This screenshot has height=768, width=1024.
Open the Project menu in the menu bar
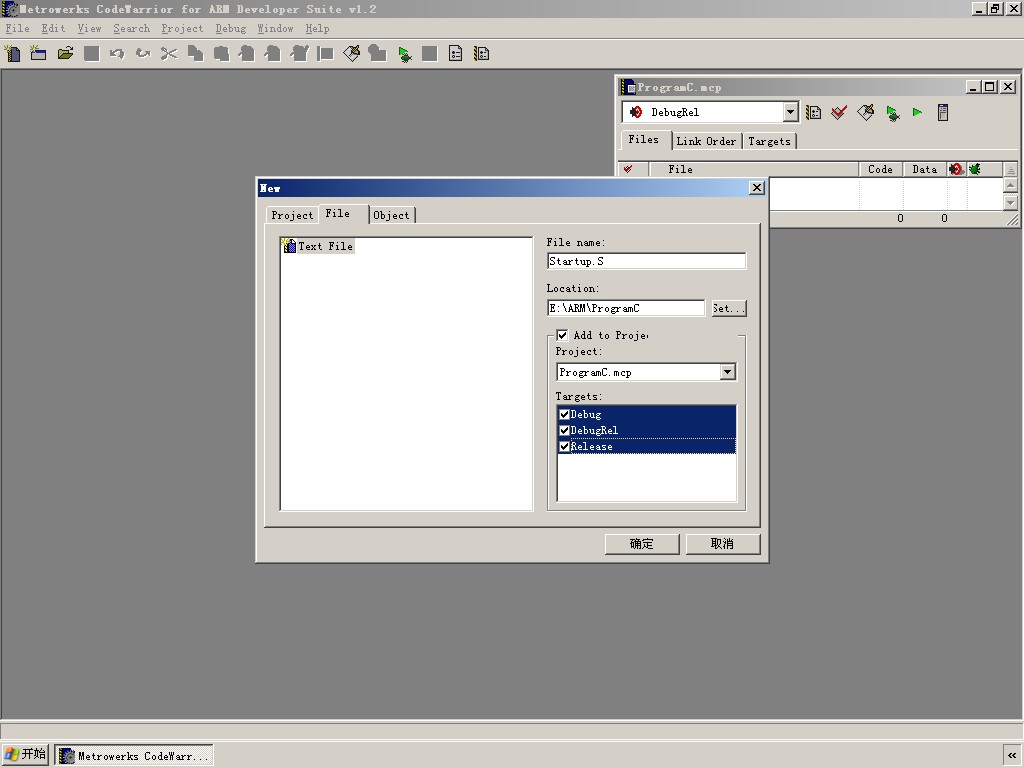182,28
